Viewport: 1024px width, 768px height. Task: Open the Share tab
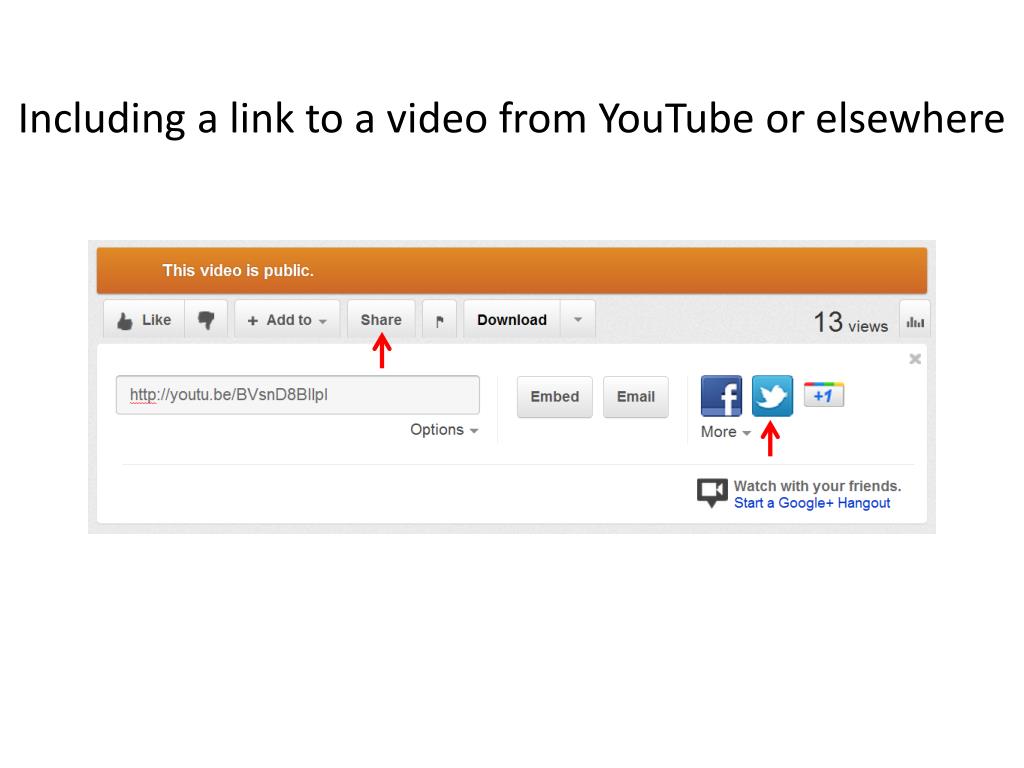381,320
